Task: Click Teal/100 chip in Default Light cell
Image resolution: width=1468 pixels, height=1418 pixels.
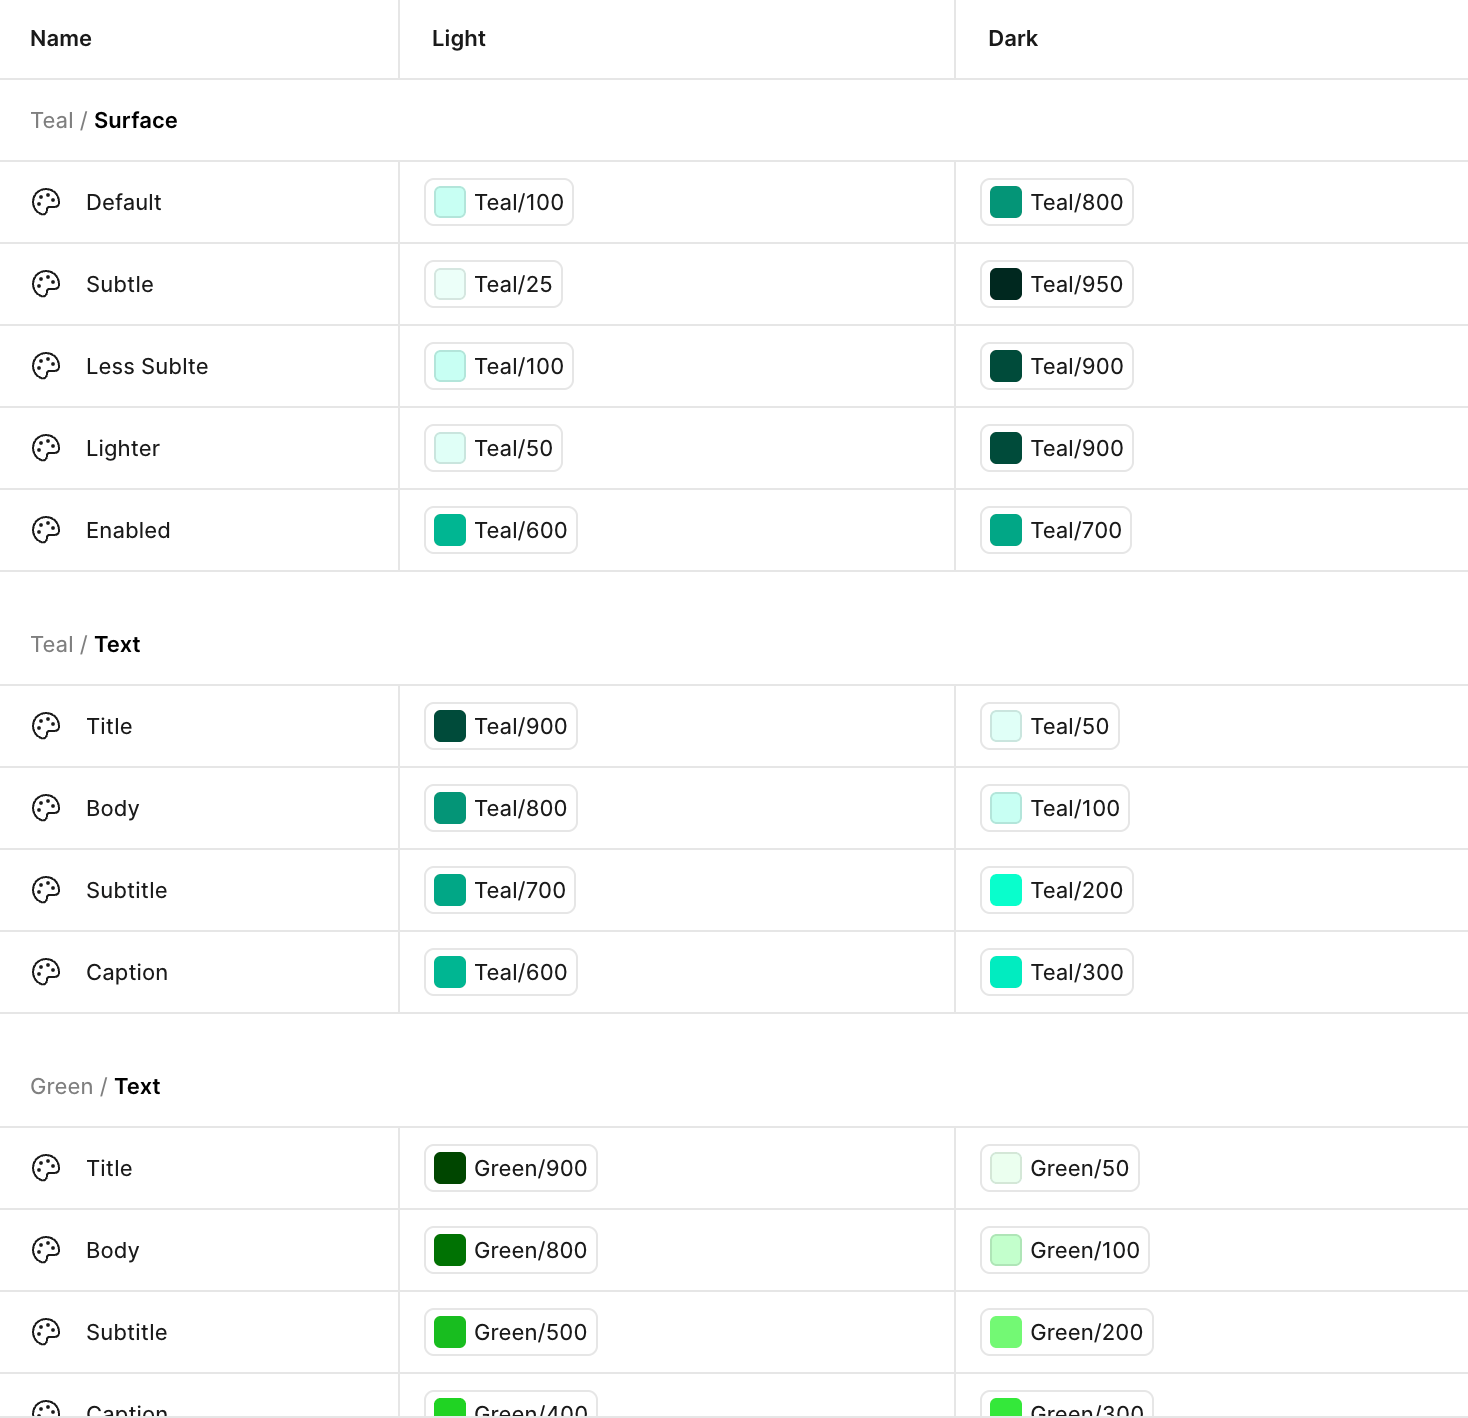Action: coord(499,202)
